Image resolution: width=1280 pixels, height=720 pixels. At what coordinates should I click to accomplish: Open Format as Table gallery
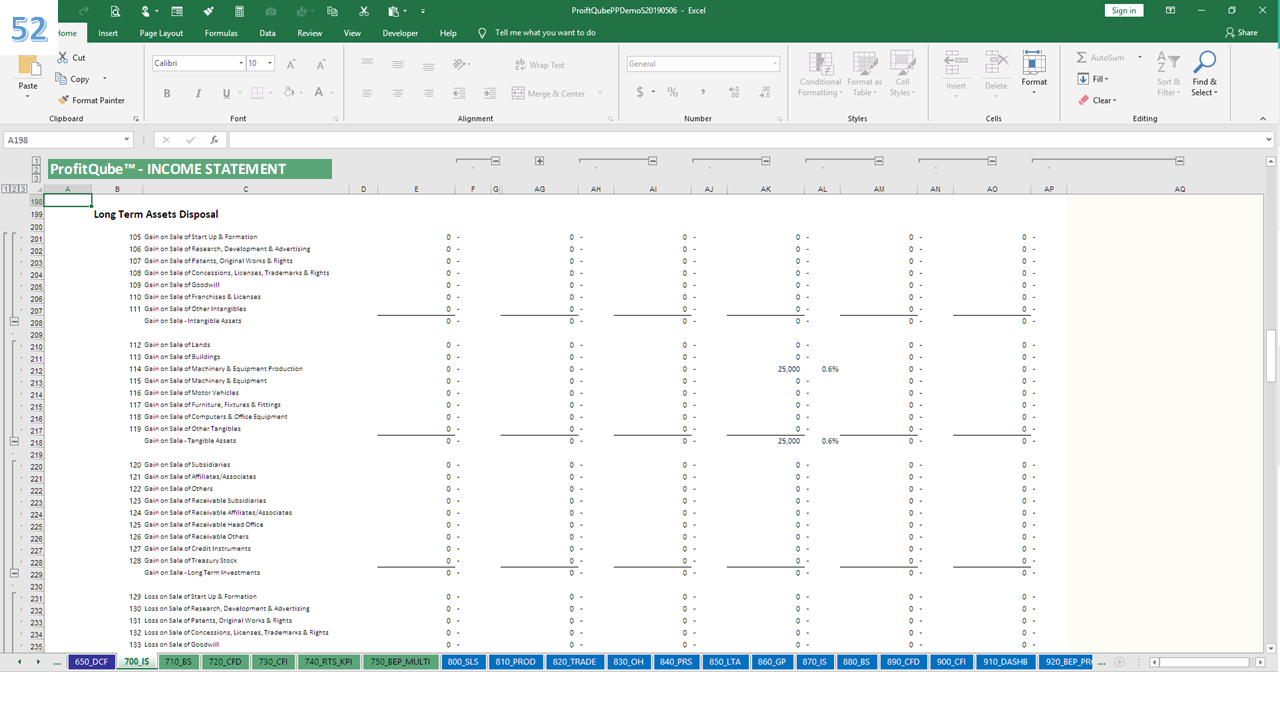tap(864, 75)
